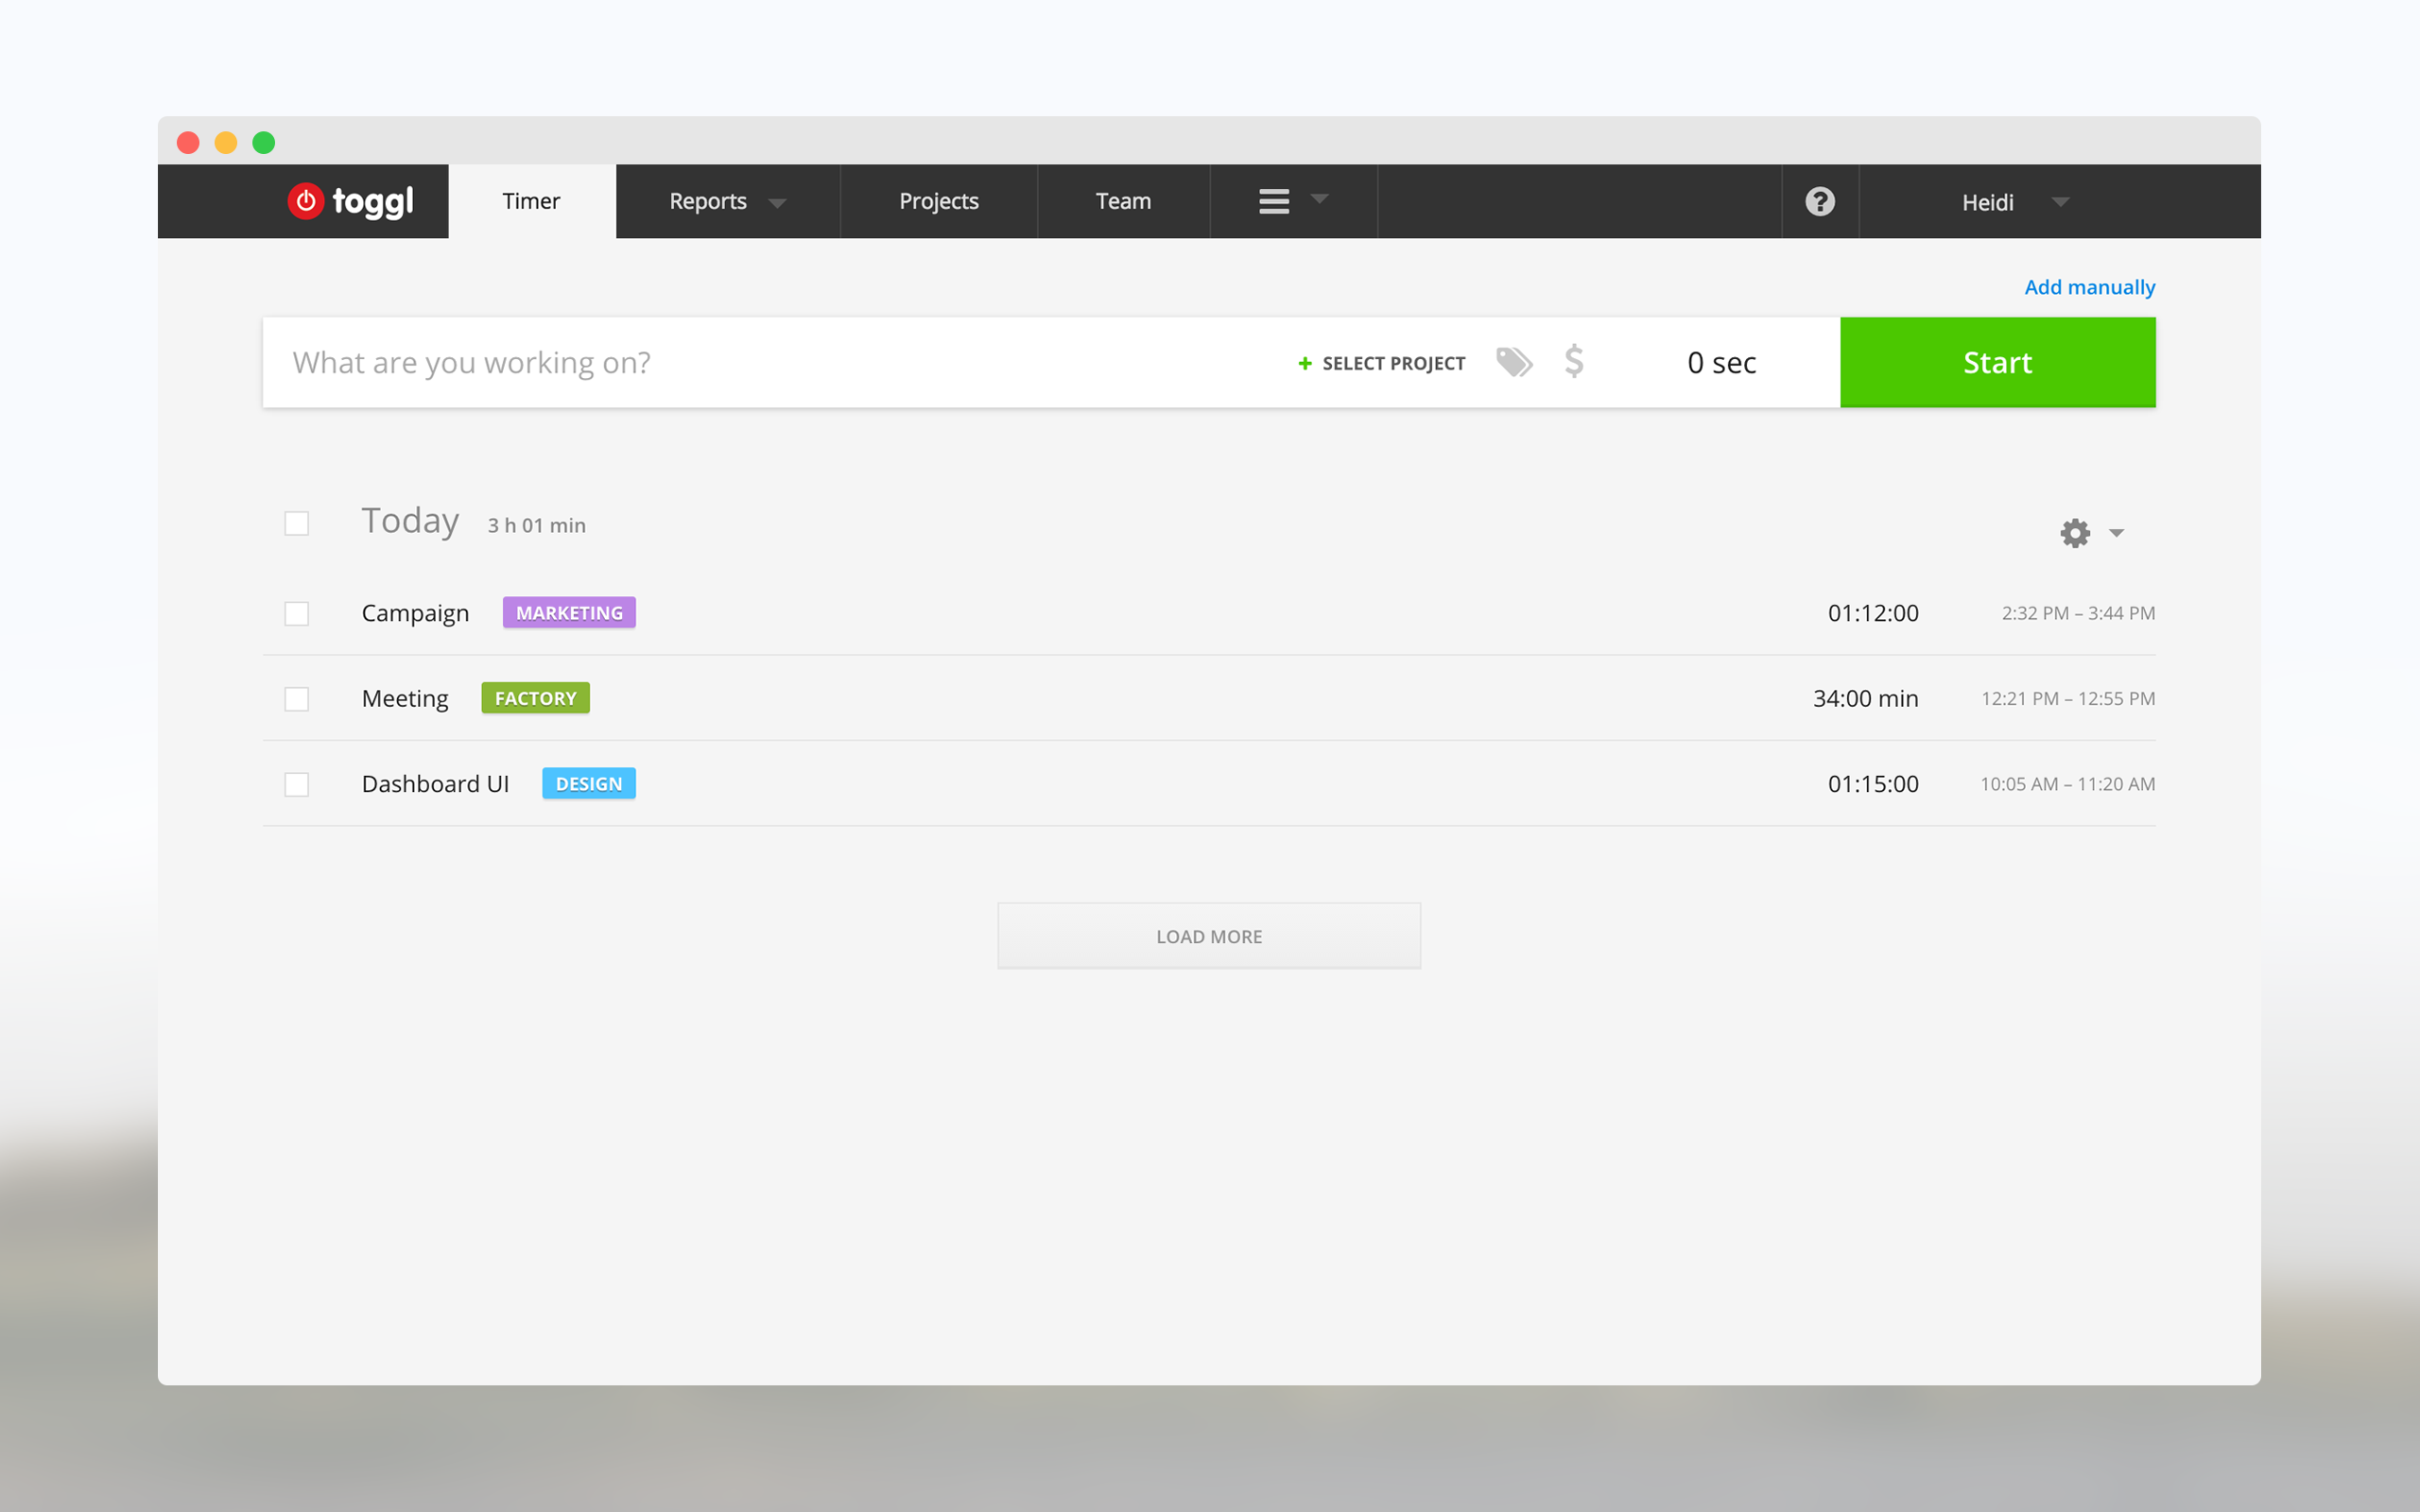The height and width of the screenshot is (1512, 2420).
Task: Click the purple MARKETING project tag
Action: coord(569,612)
